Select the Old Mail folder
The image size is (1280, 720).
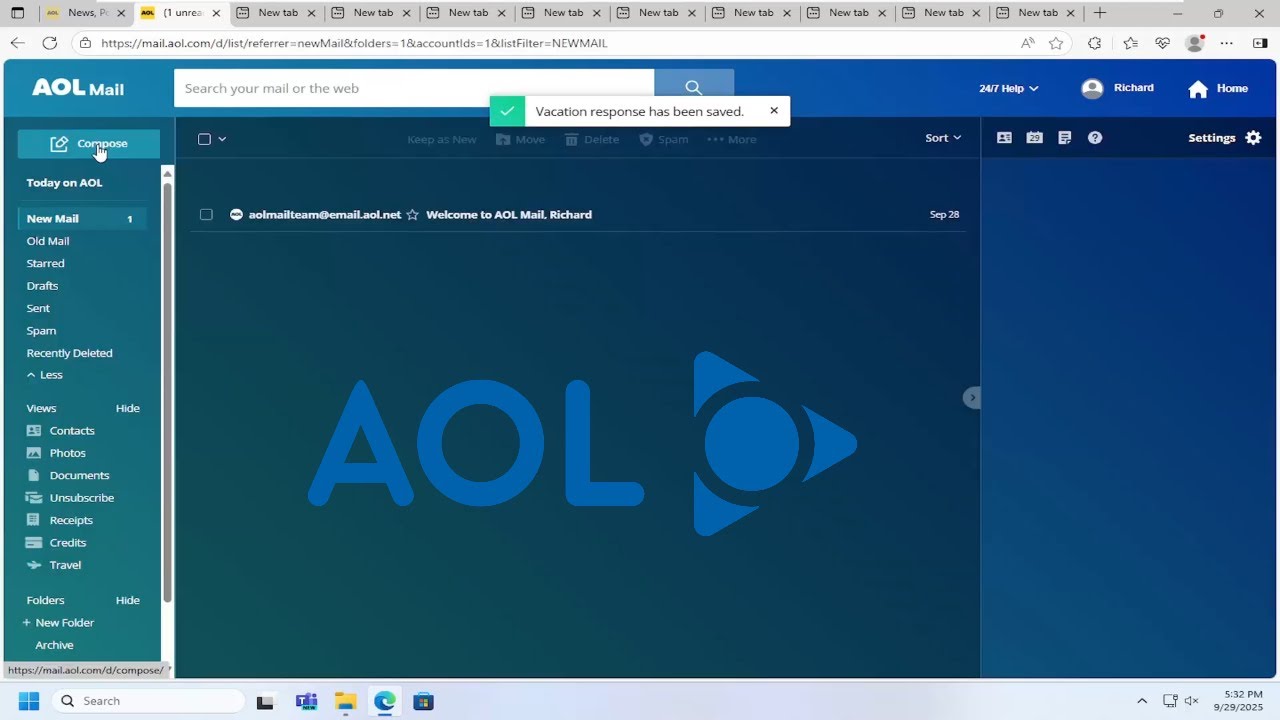[x=48, y=241]
